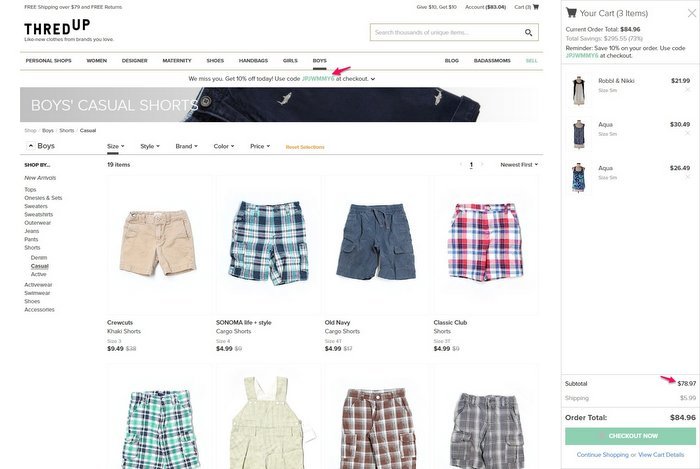Select Denim shorts subcategory
700x469 pixels.
click(39, 258)
